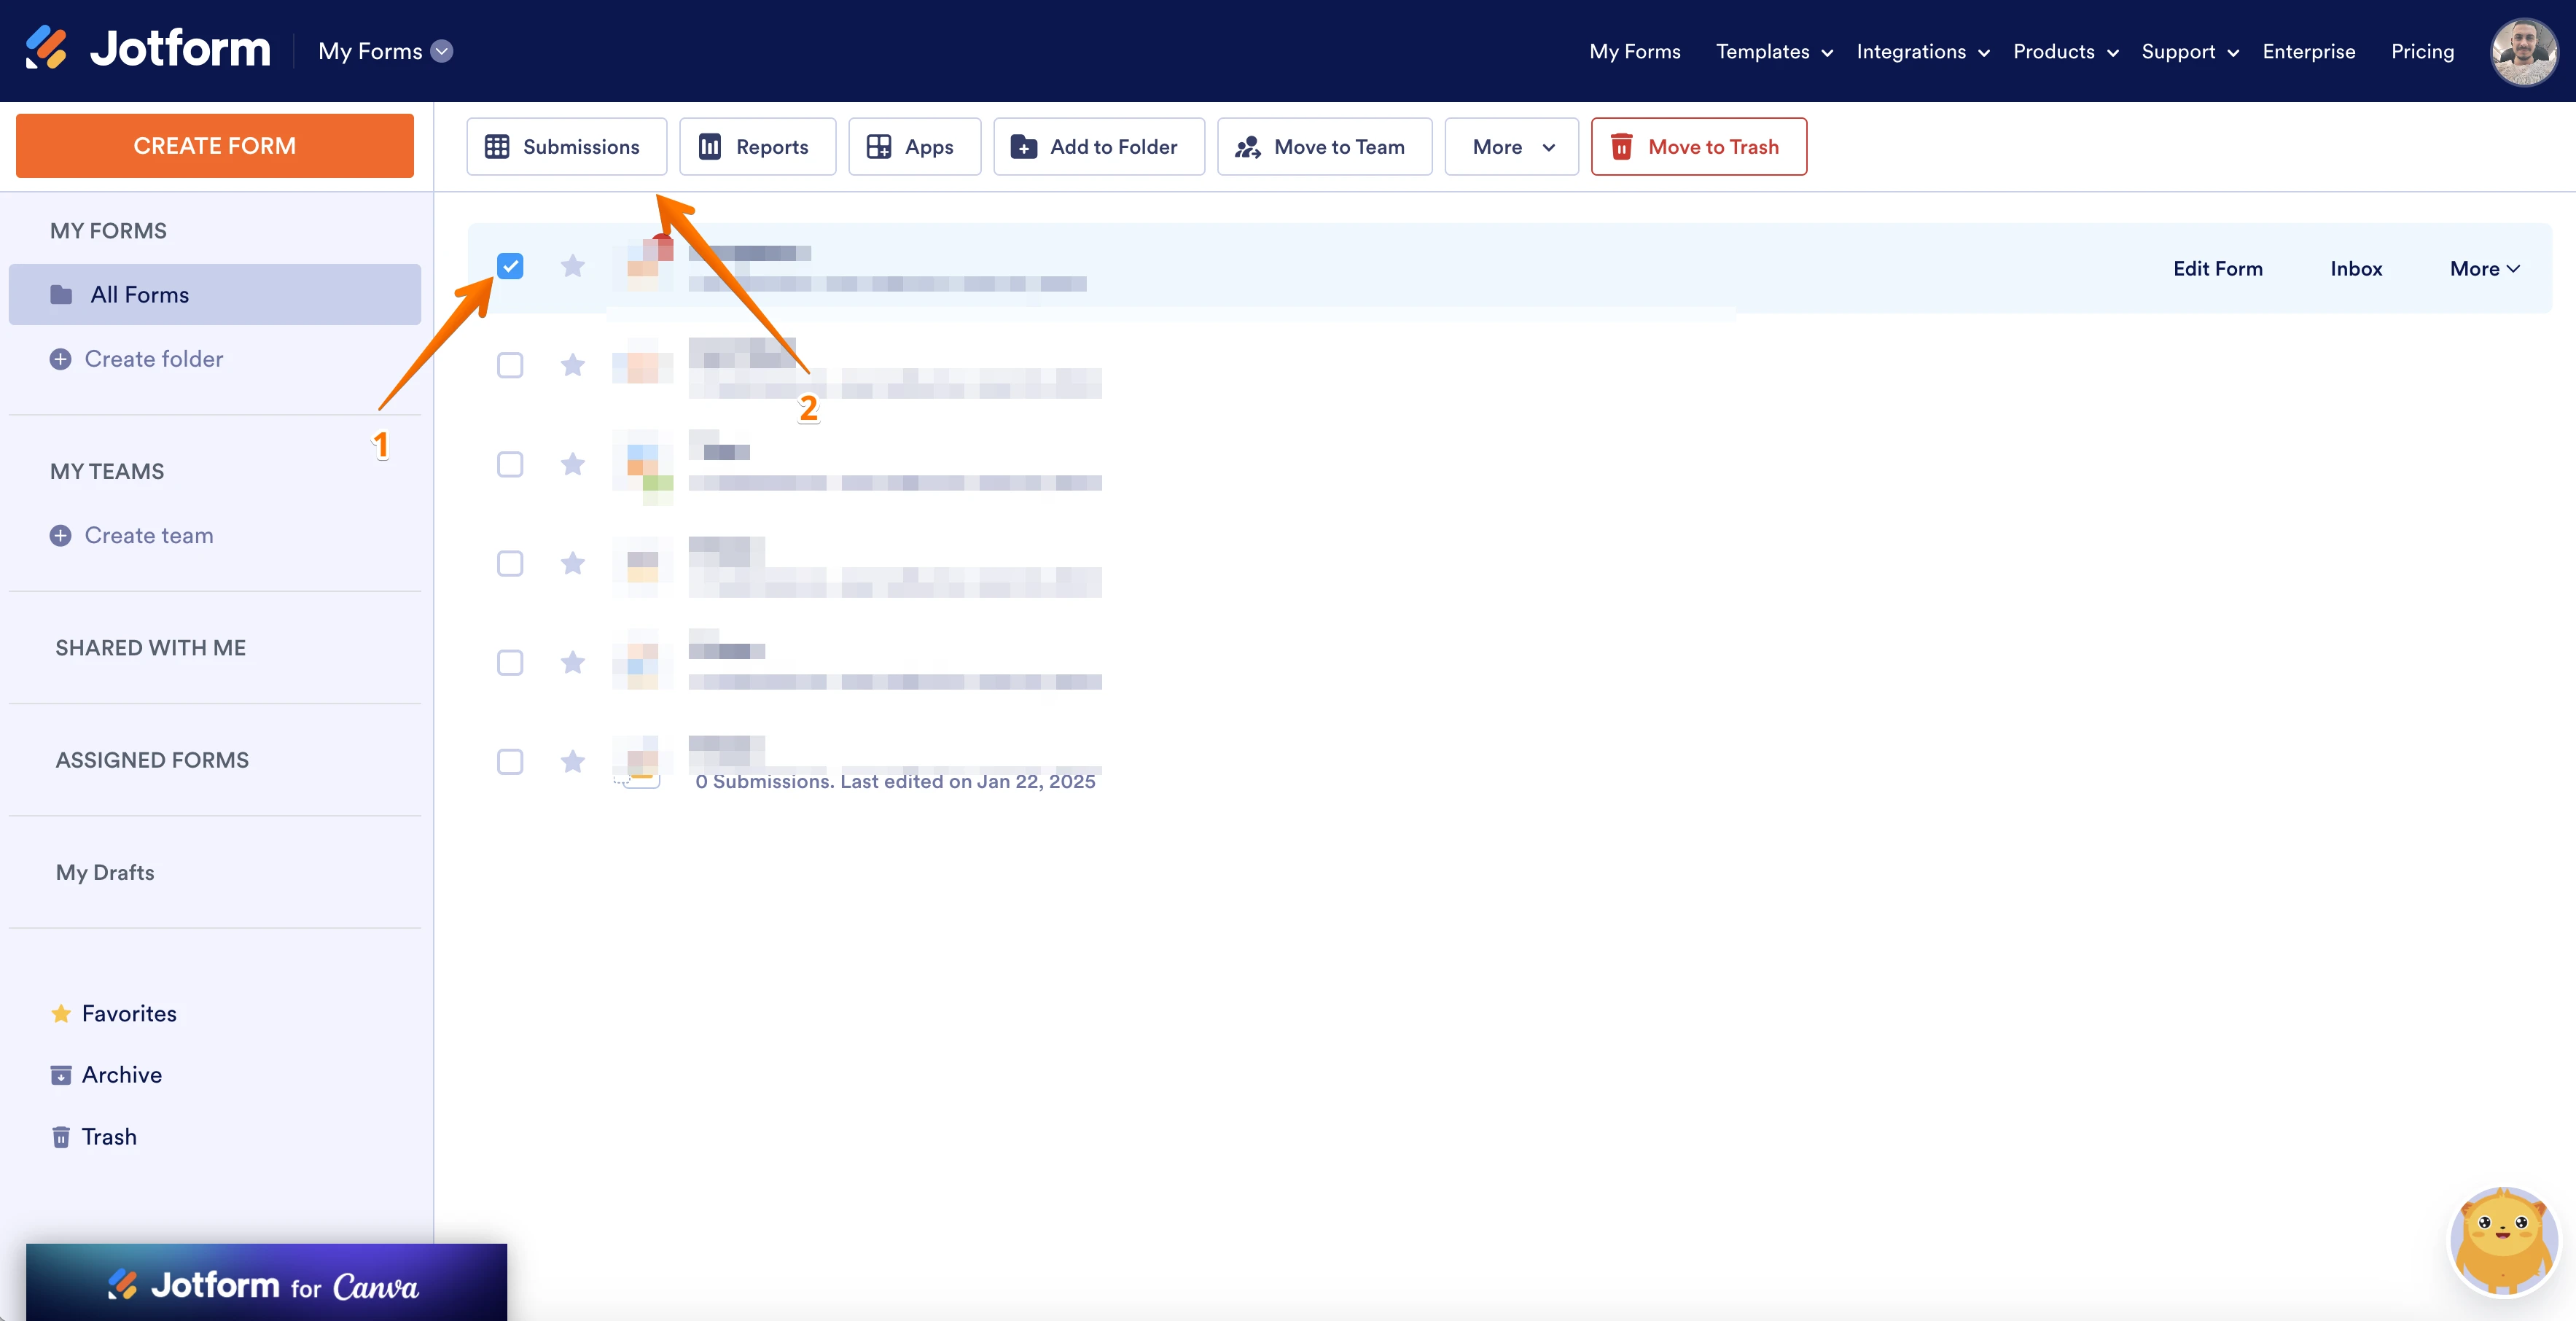Expand the Templates menu in header
The width and height of the screenshot is (2576, 1321).
1773,52
